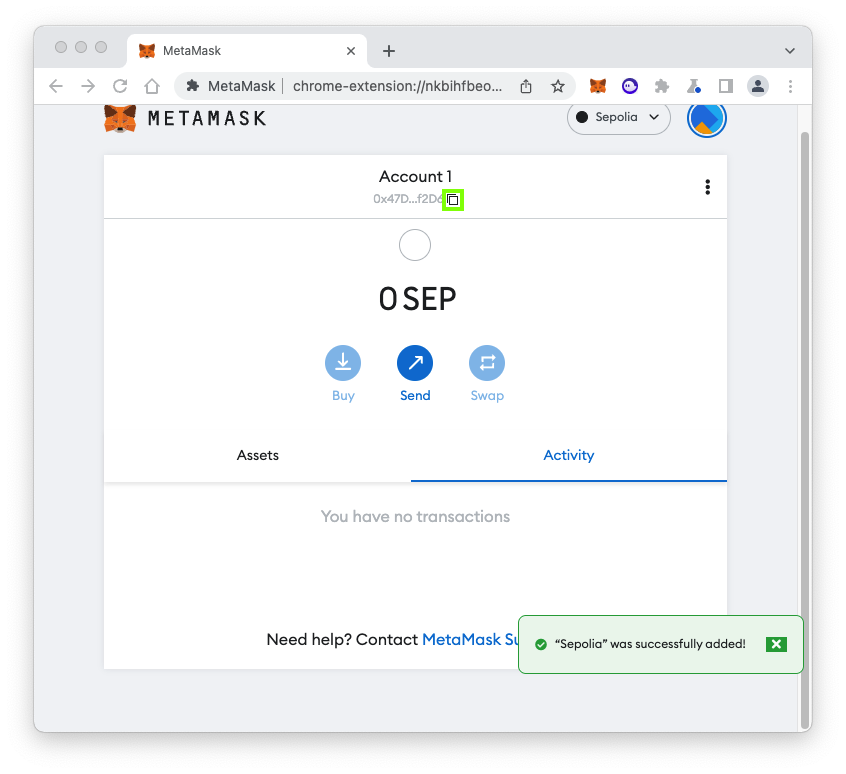Viewport: 846px width, 774px height.
Task: Share this page from the address bar
Action: click(x=526, y=86)
